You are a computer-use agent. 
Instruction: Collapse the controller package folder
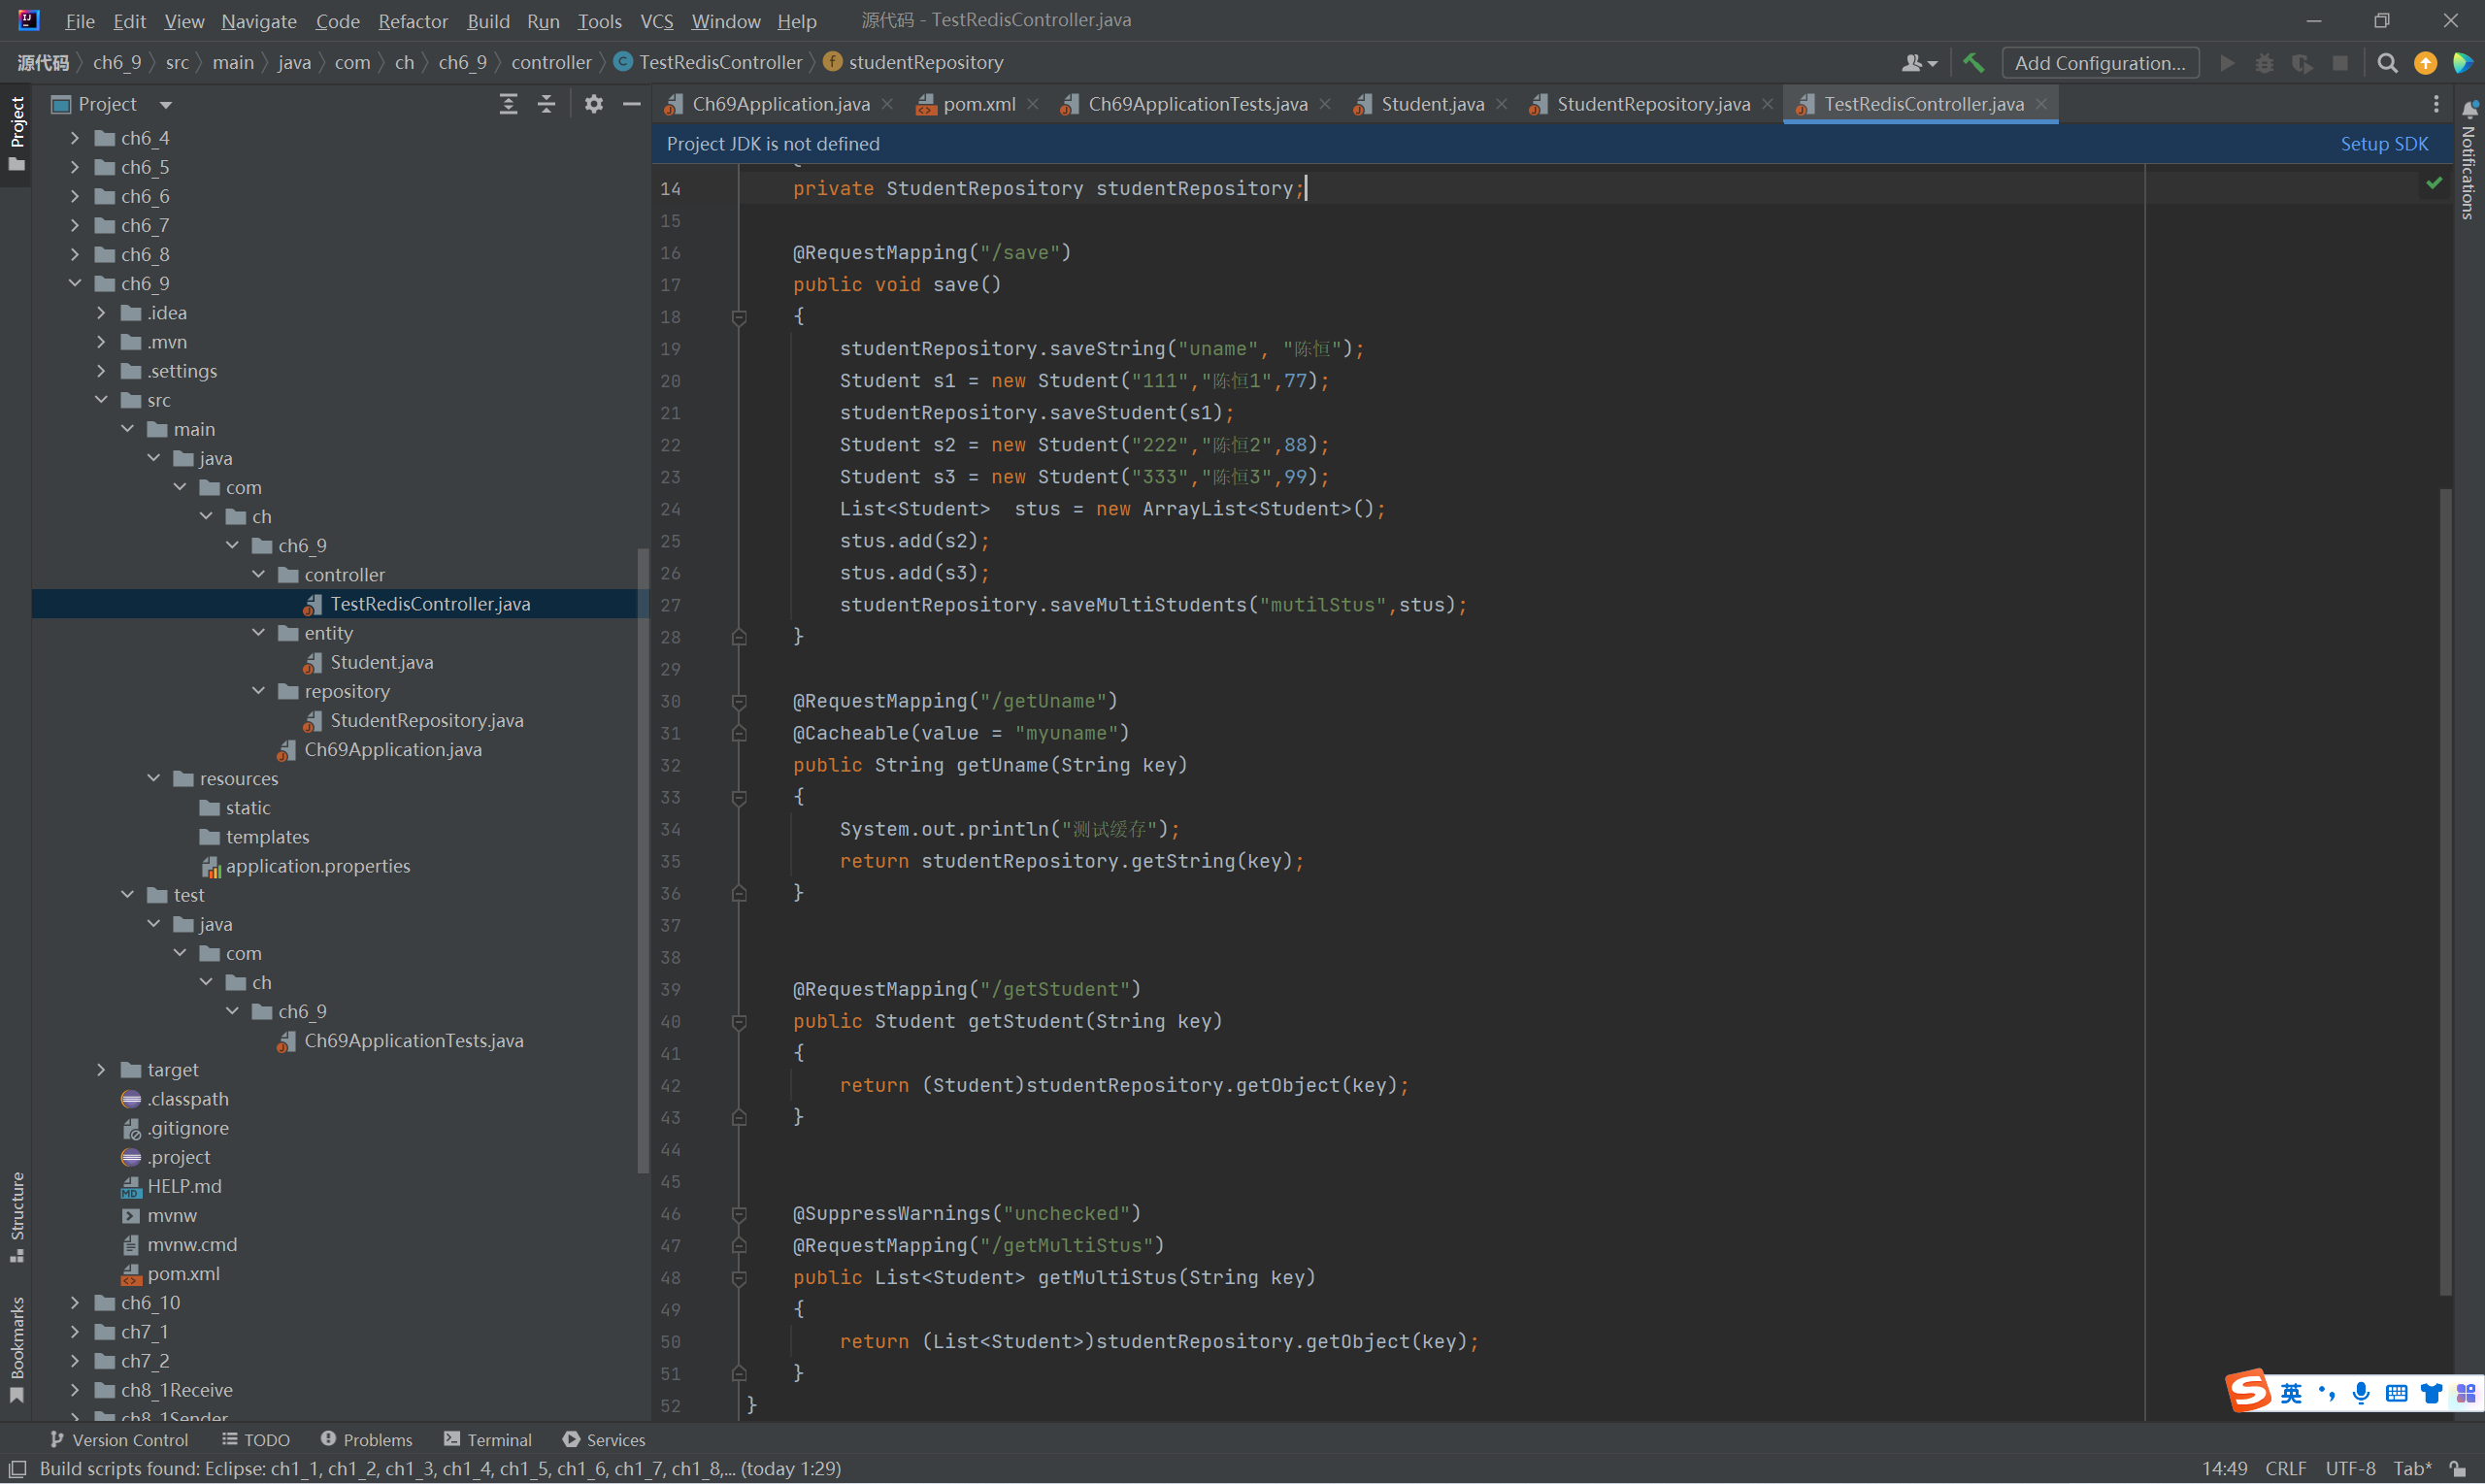click(x=258, y=574)
